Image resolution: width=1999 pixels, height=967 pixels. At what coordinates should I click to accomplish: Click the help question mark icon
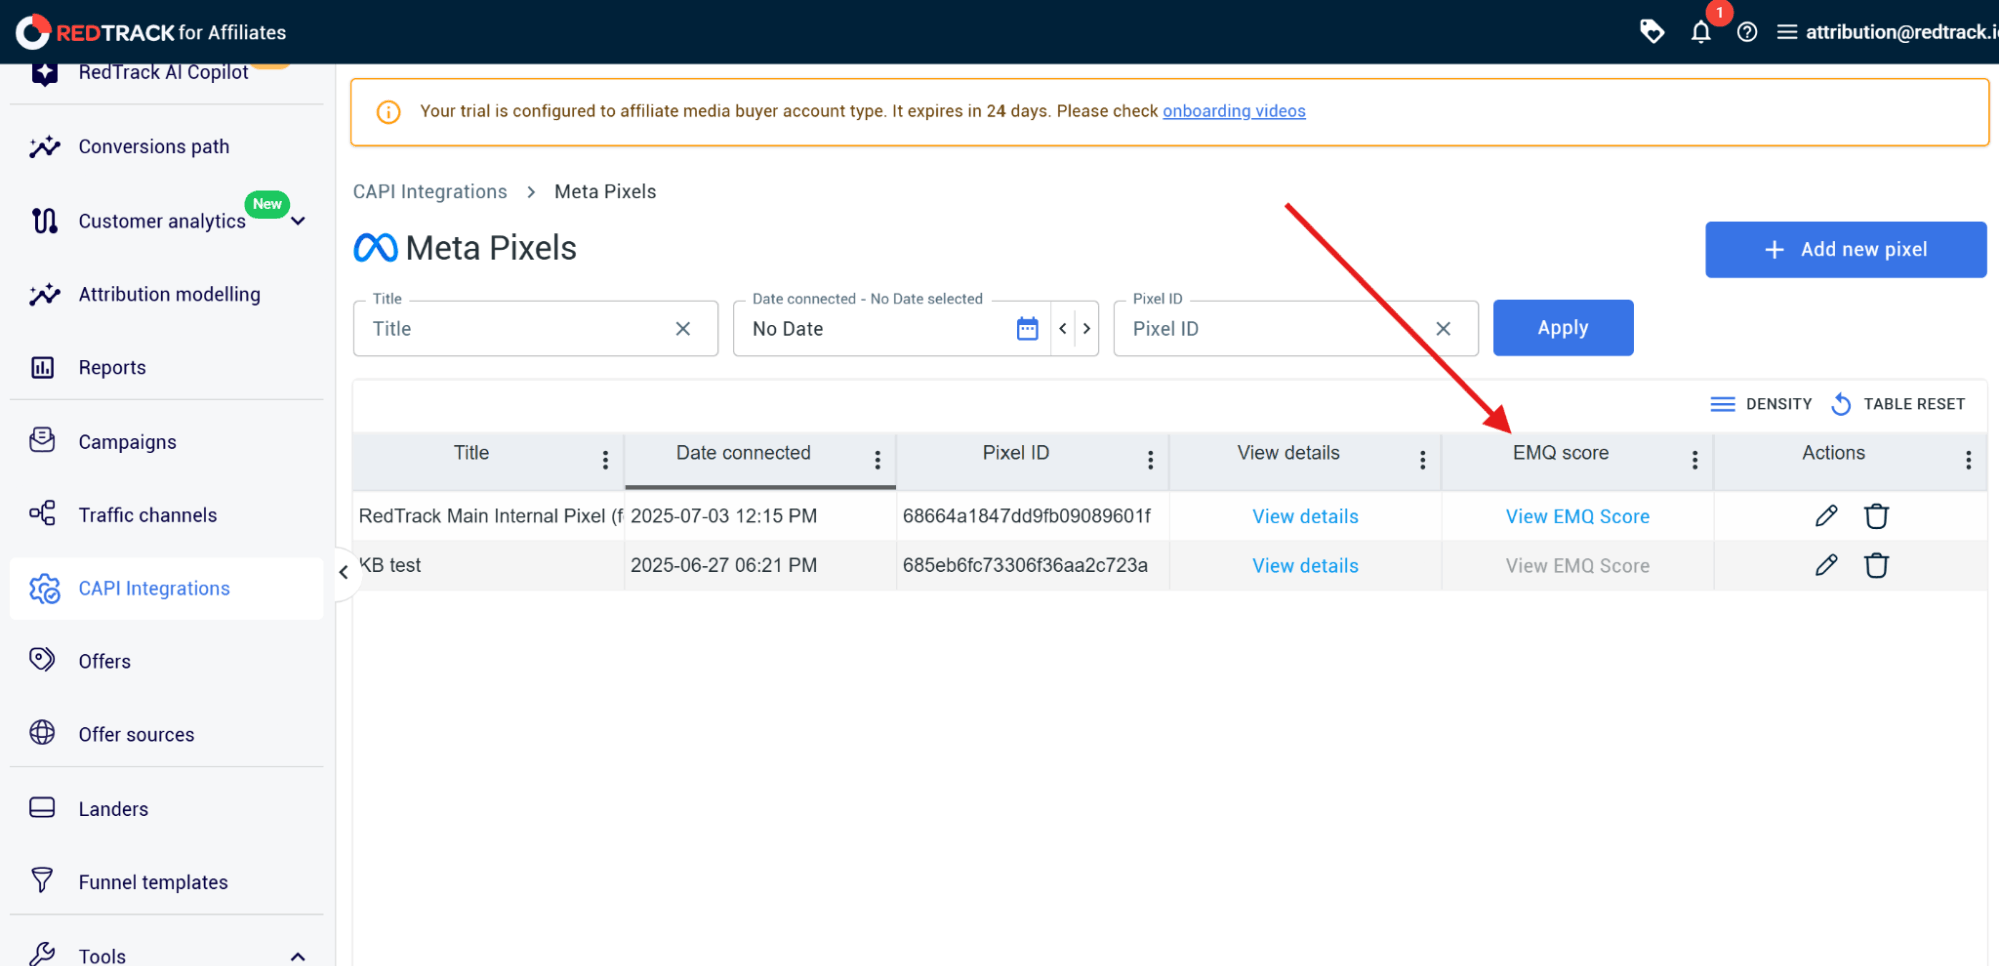tap(1747, 32)
